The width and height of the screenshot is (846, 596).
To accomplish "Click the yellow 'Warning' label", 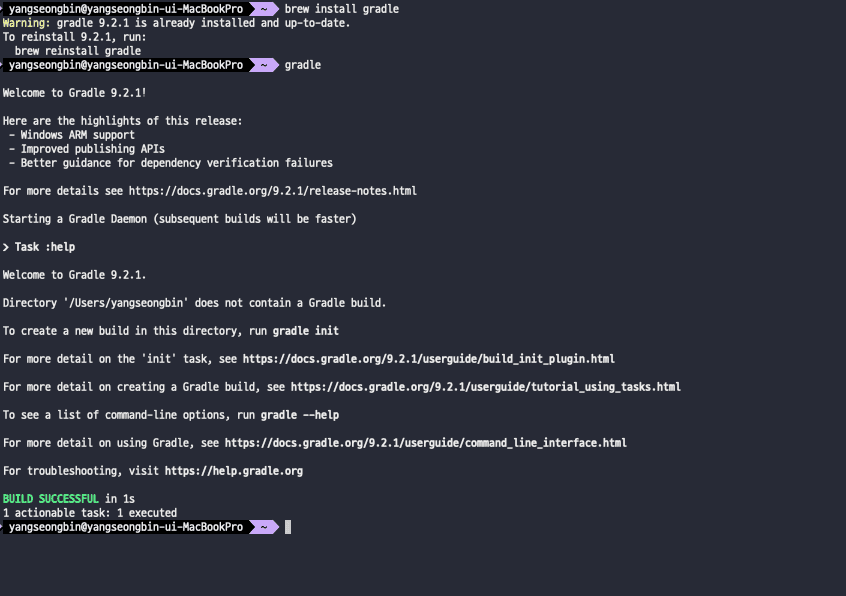I will pyautogui.click(x=24, y=23).
